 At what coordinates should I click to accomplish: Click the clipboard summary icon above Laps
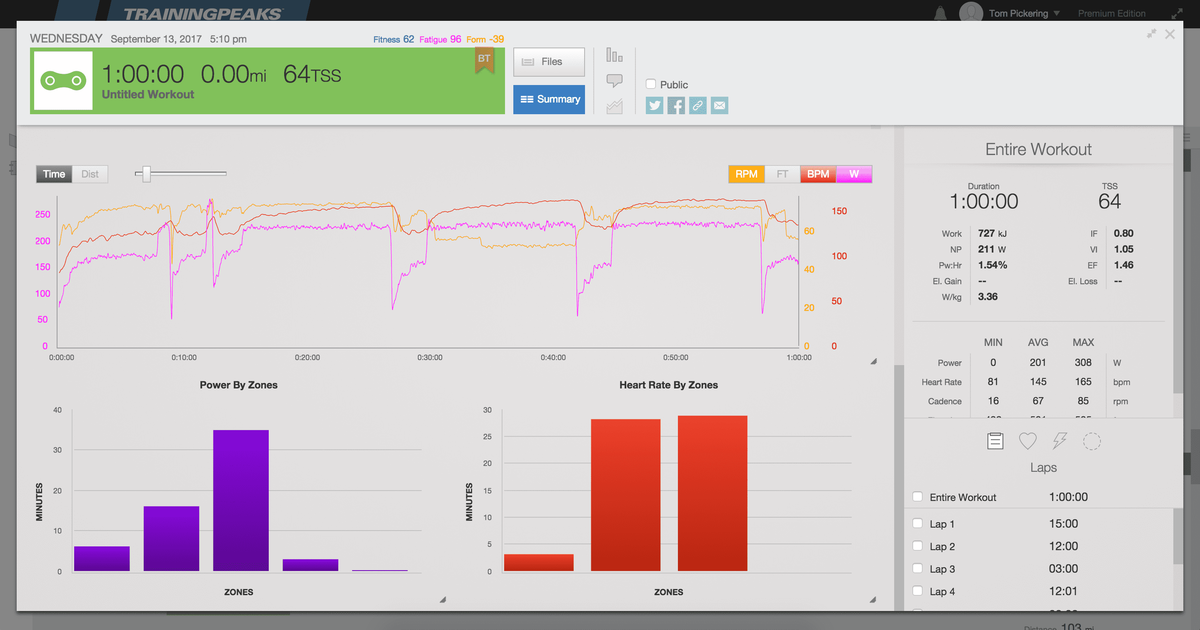tap(995, 441)
